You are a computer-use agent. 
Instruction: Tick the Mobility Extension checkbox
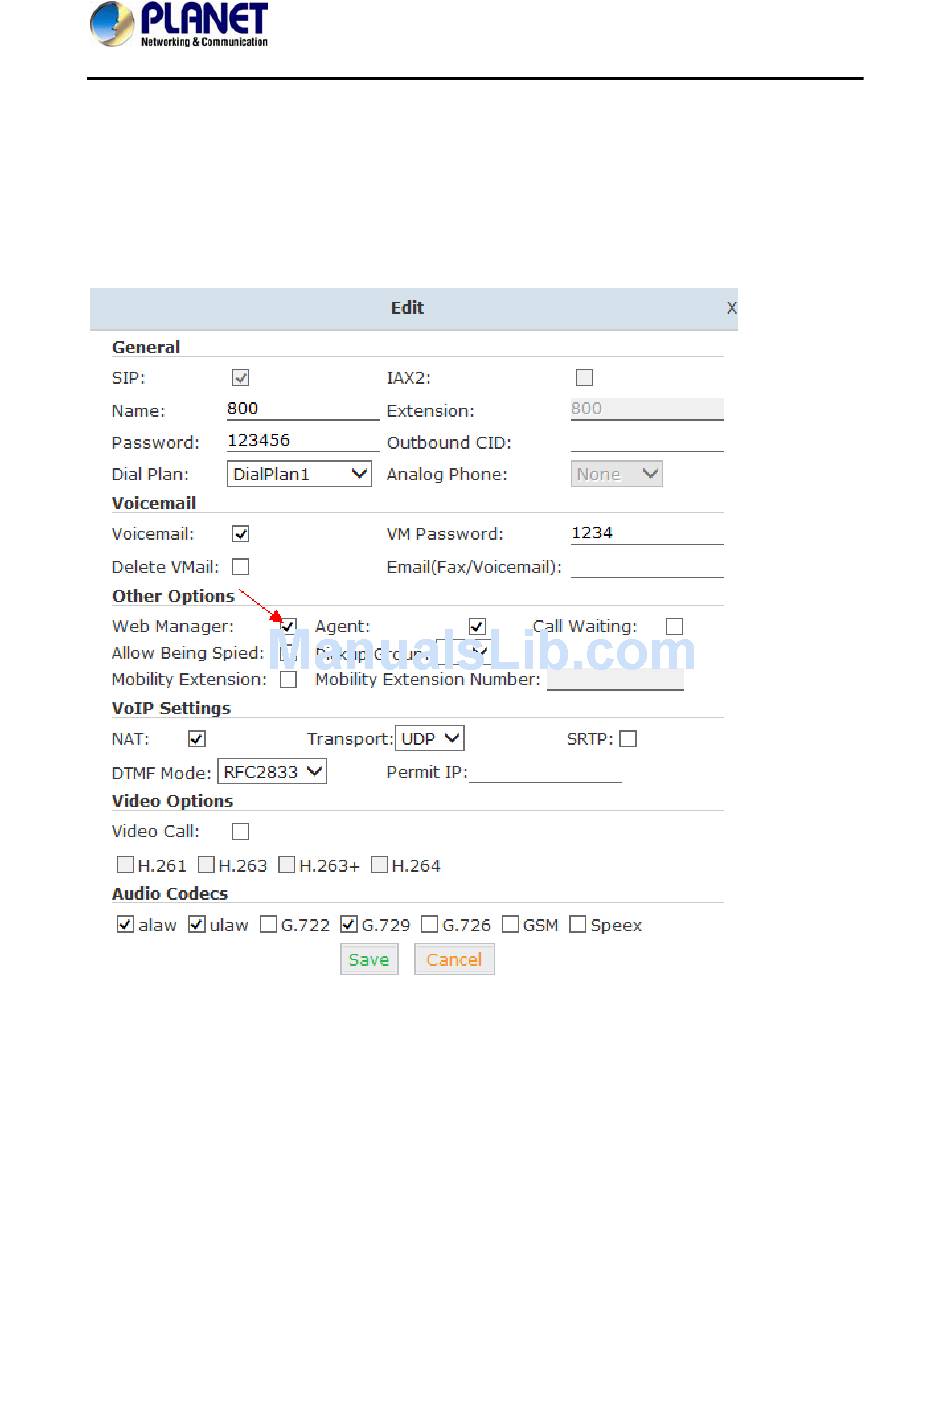289,680
